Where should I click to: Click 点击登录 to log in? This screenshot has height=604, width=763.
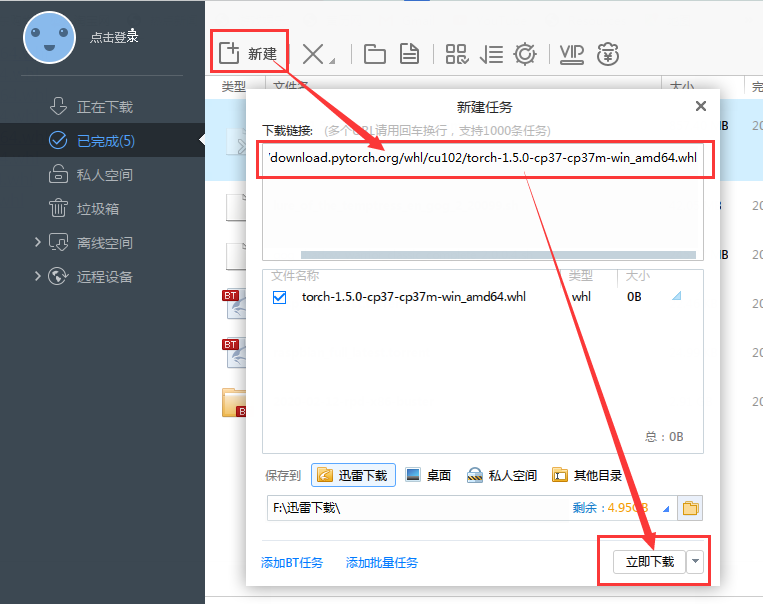(x=114, y=37)
